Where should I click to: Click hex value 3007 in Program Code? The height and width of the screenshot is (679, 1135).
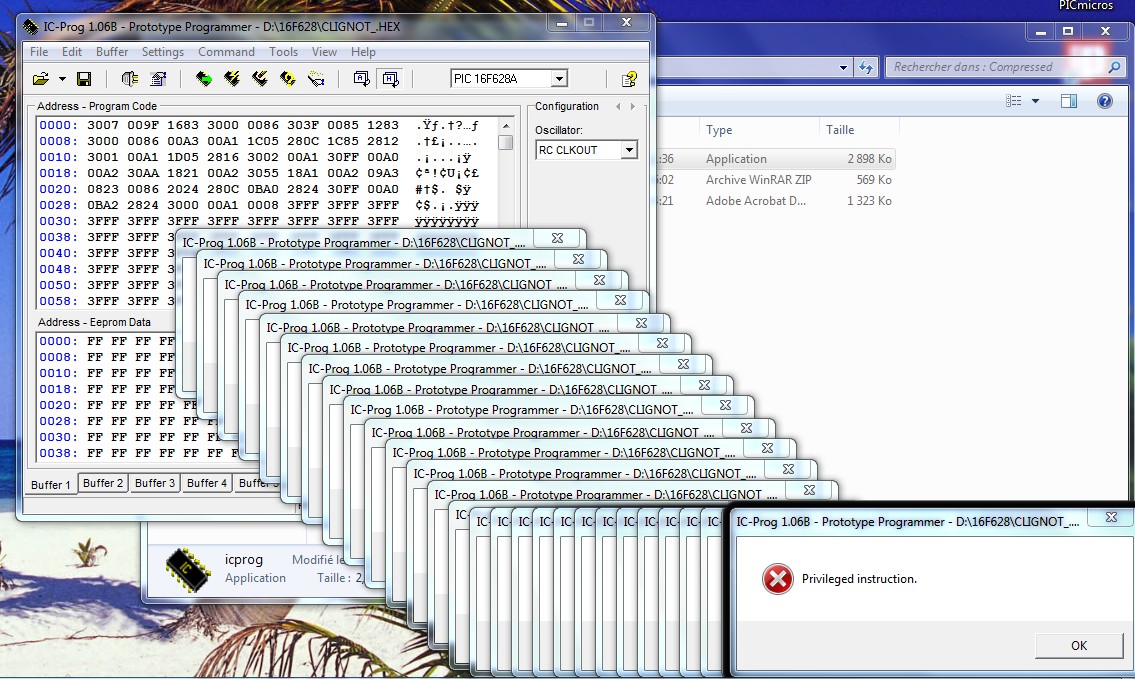(102, 125)
